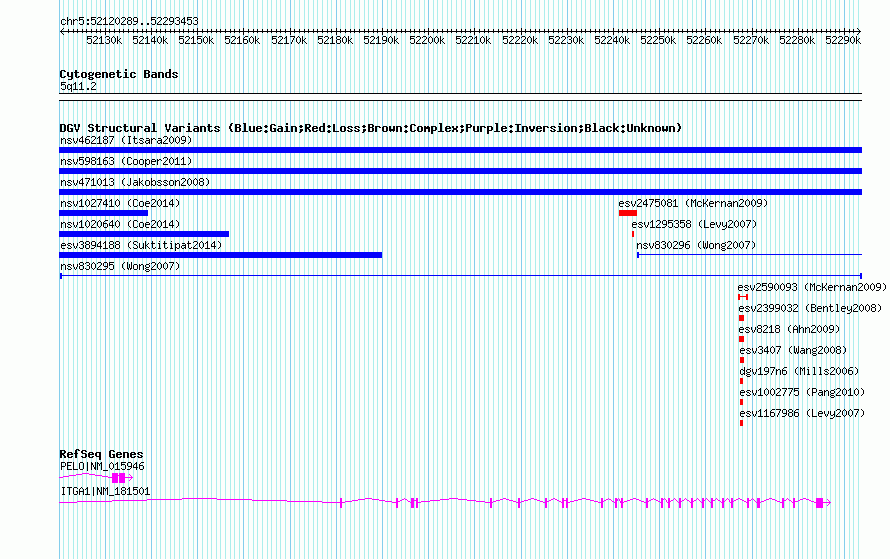Open variant esv2590093 (McKernan2009) label
This screenshot has height=559, width=890.
(x=812, y=287)
